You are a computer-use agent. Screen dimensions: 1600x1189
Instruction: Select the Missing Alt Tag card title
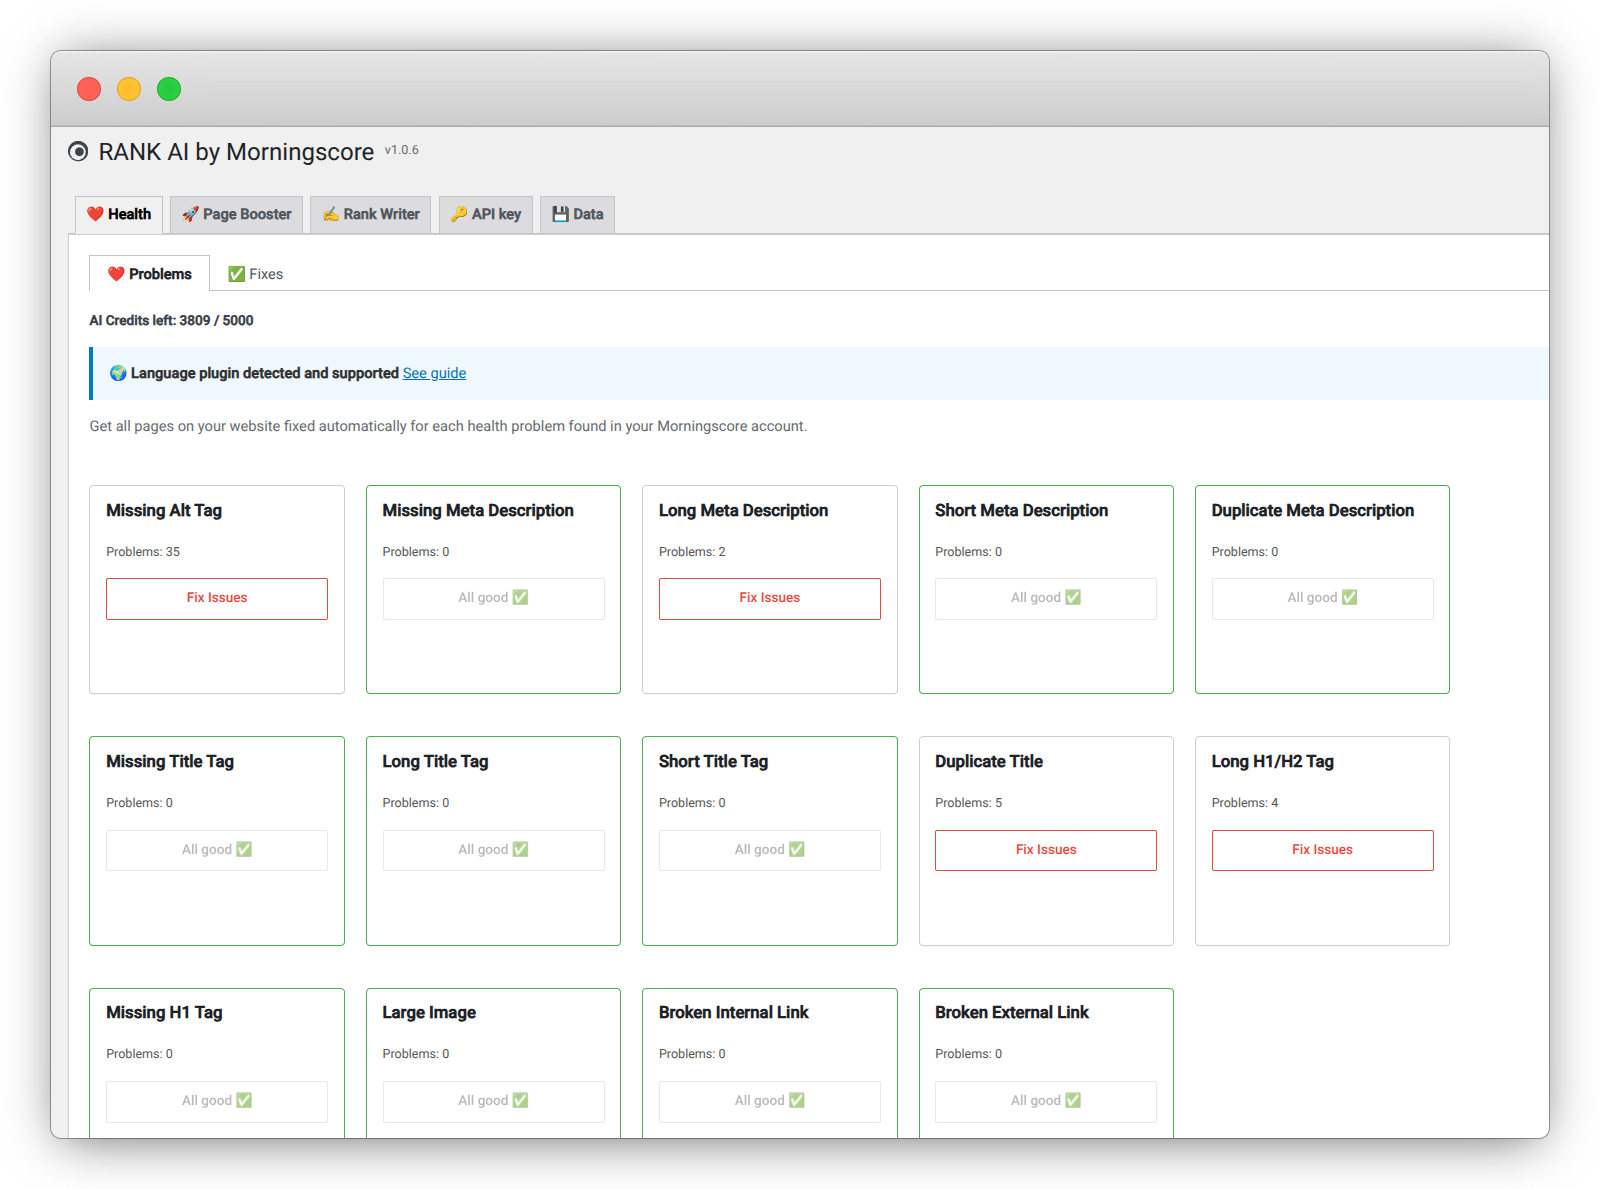(164, 511)
